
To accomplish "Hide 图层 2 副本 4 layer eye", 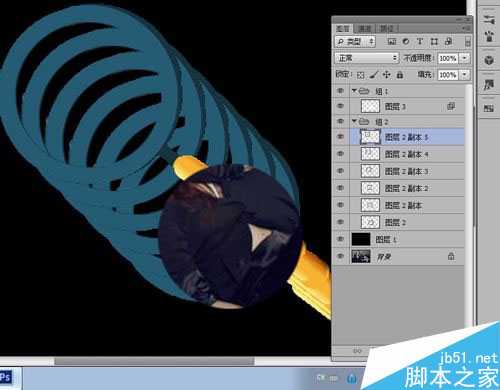I will click(340, 154).
